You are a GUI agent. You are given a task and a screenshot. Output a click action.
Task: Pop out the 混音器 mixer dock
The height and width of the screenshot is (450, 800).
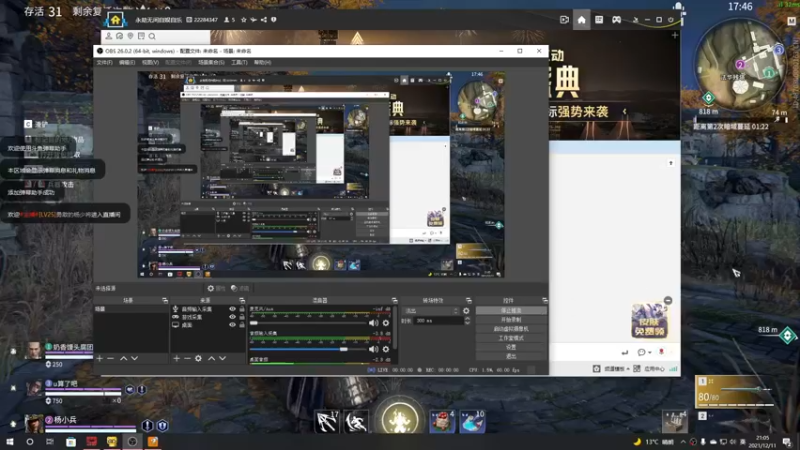click(x=394, y=301)
